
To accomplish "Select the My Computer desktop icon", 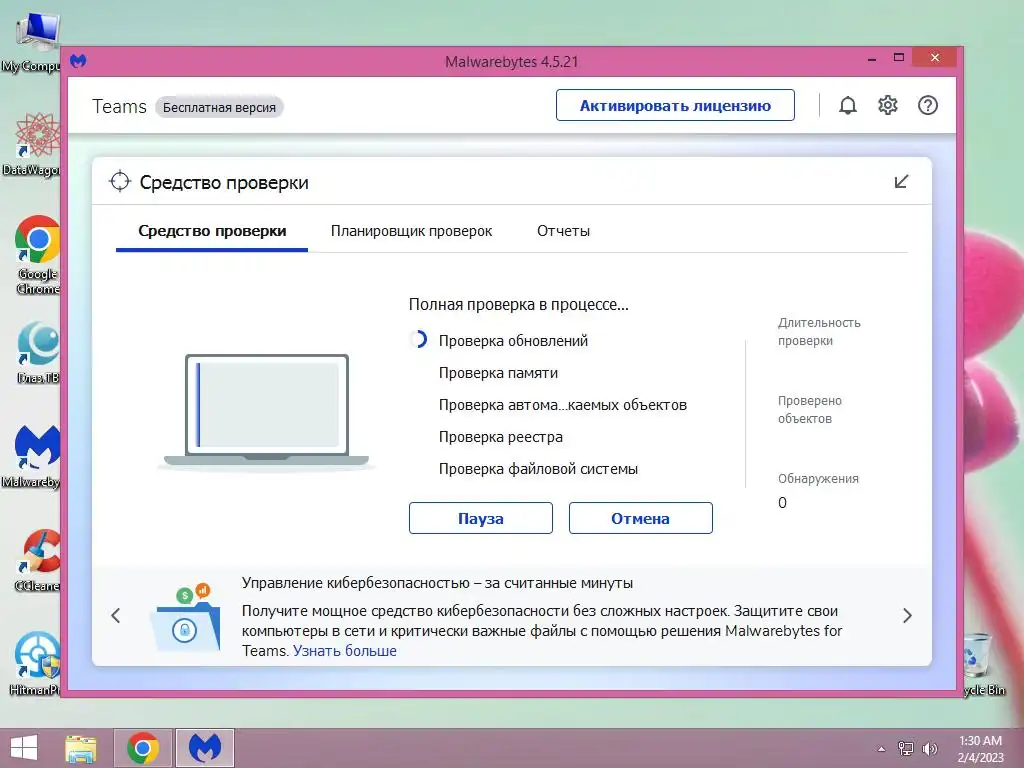I will point(30,42).
